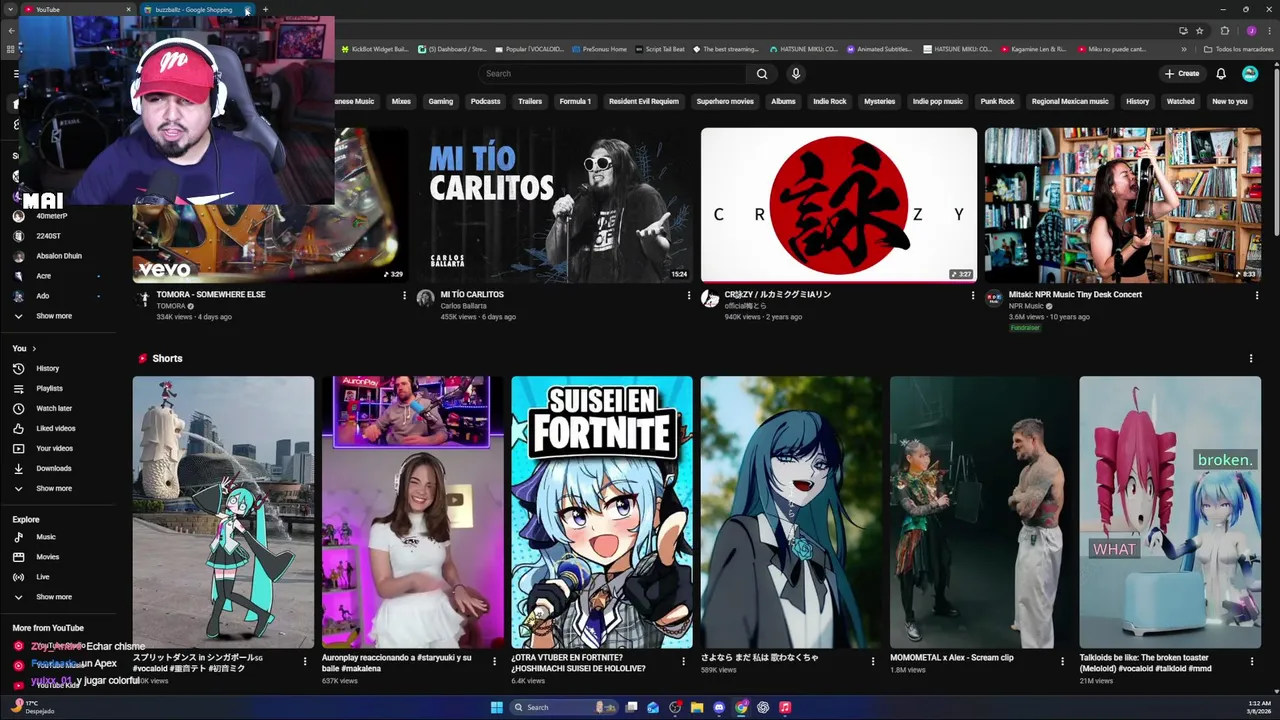Image resolution: width=1280 pixels, height=720 pixels.
Task: Open Todos los marcadores bookmarks folder
Action: point(1238,48)
